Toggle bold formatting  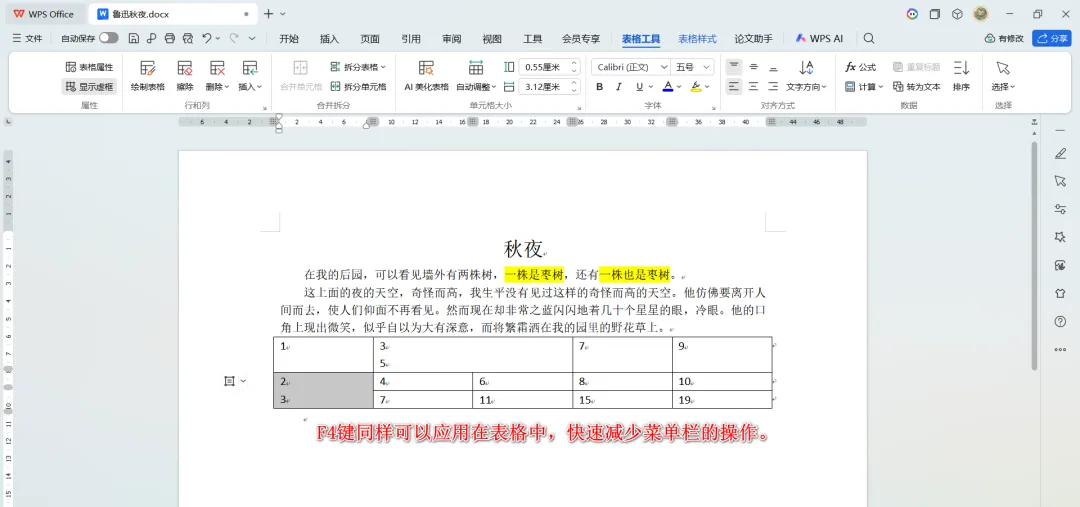point(599,87)
